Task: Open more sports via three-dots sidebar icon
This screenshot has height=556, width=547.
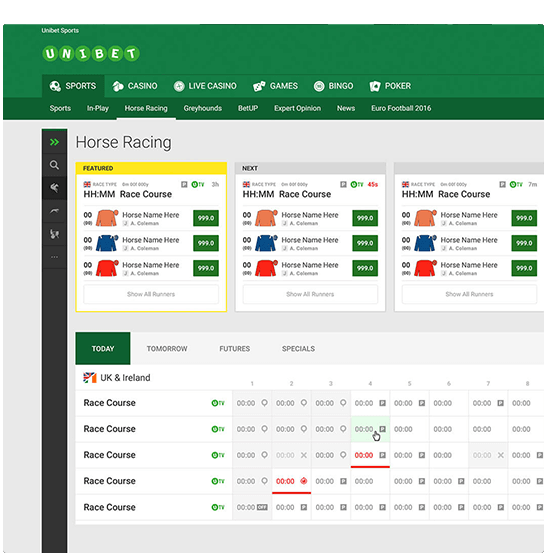Action: coord(54,257)
